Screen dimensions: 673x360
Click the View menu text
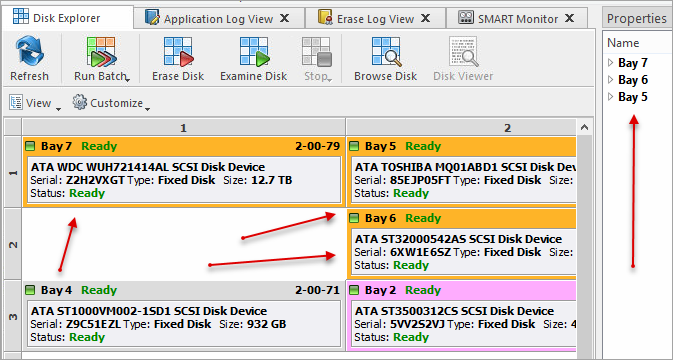38,103
